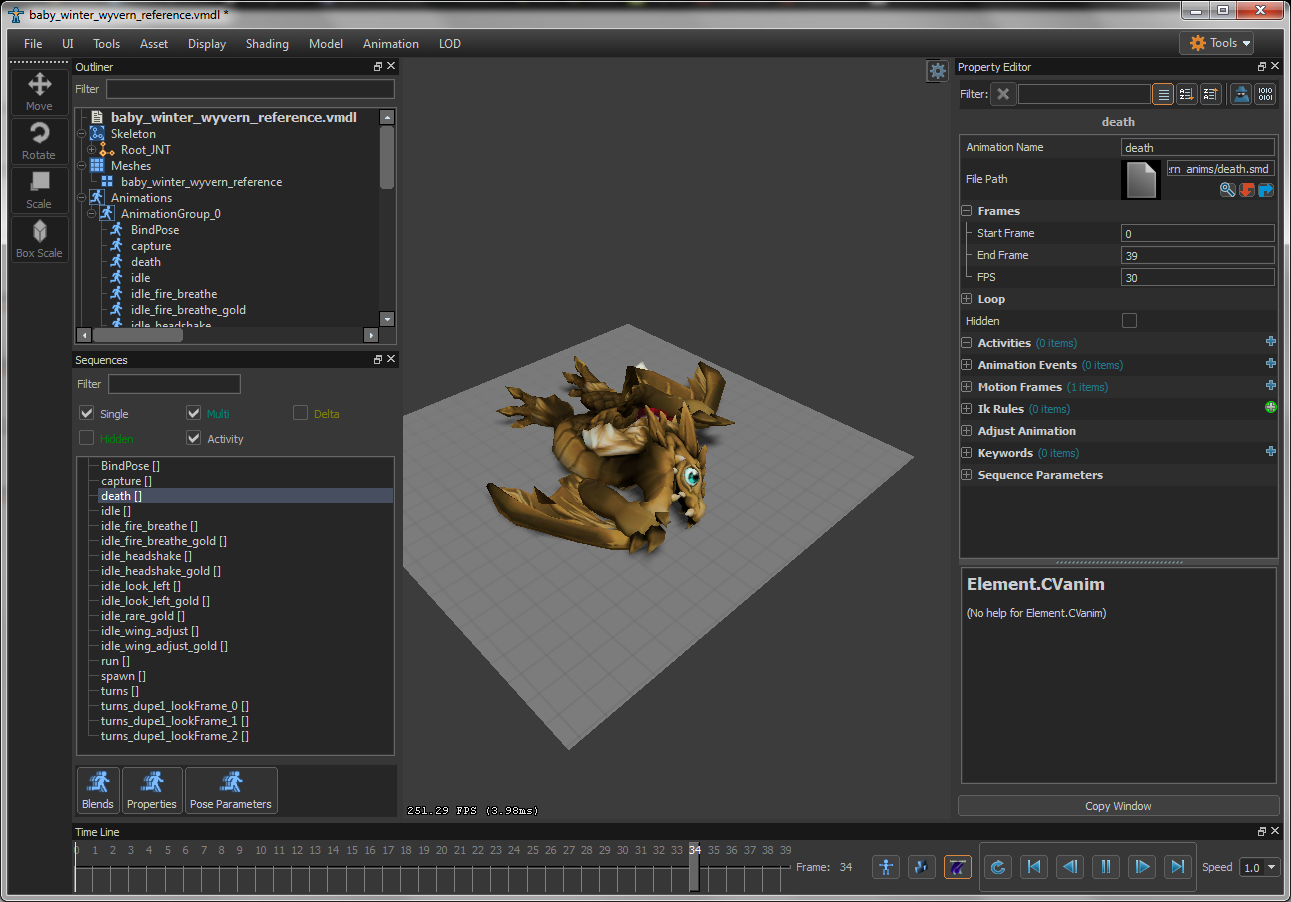Open the Animation menu
The image size is (1291, 902).
pos(390,44)
